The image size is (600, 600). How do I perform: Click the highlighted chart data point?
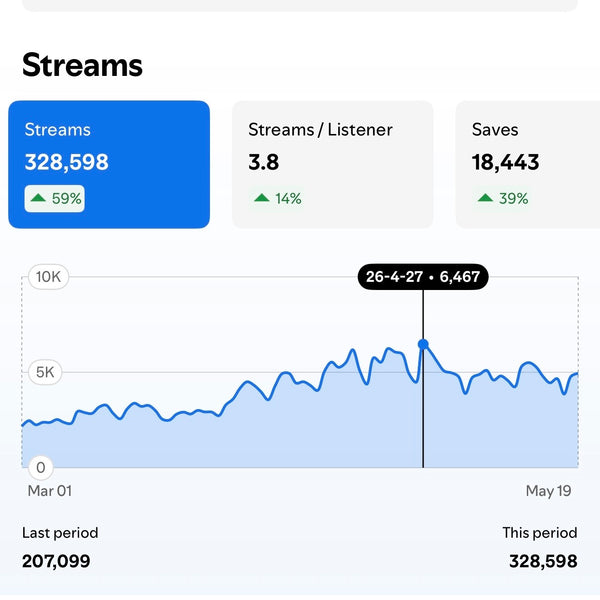click(x=423, y=344)
